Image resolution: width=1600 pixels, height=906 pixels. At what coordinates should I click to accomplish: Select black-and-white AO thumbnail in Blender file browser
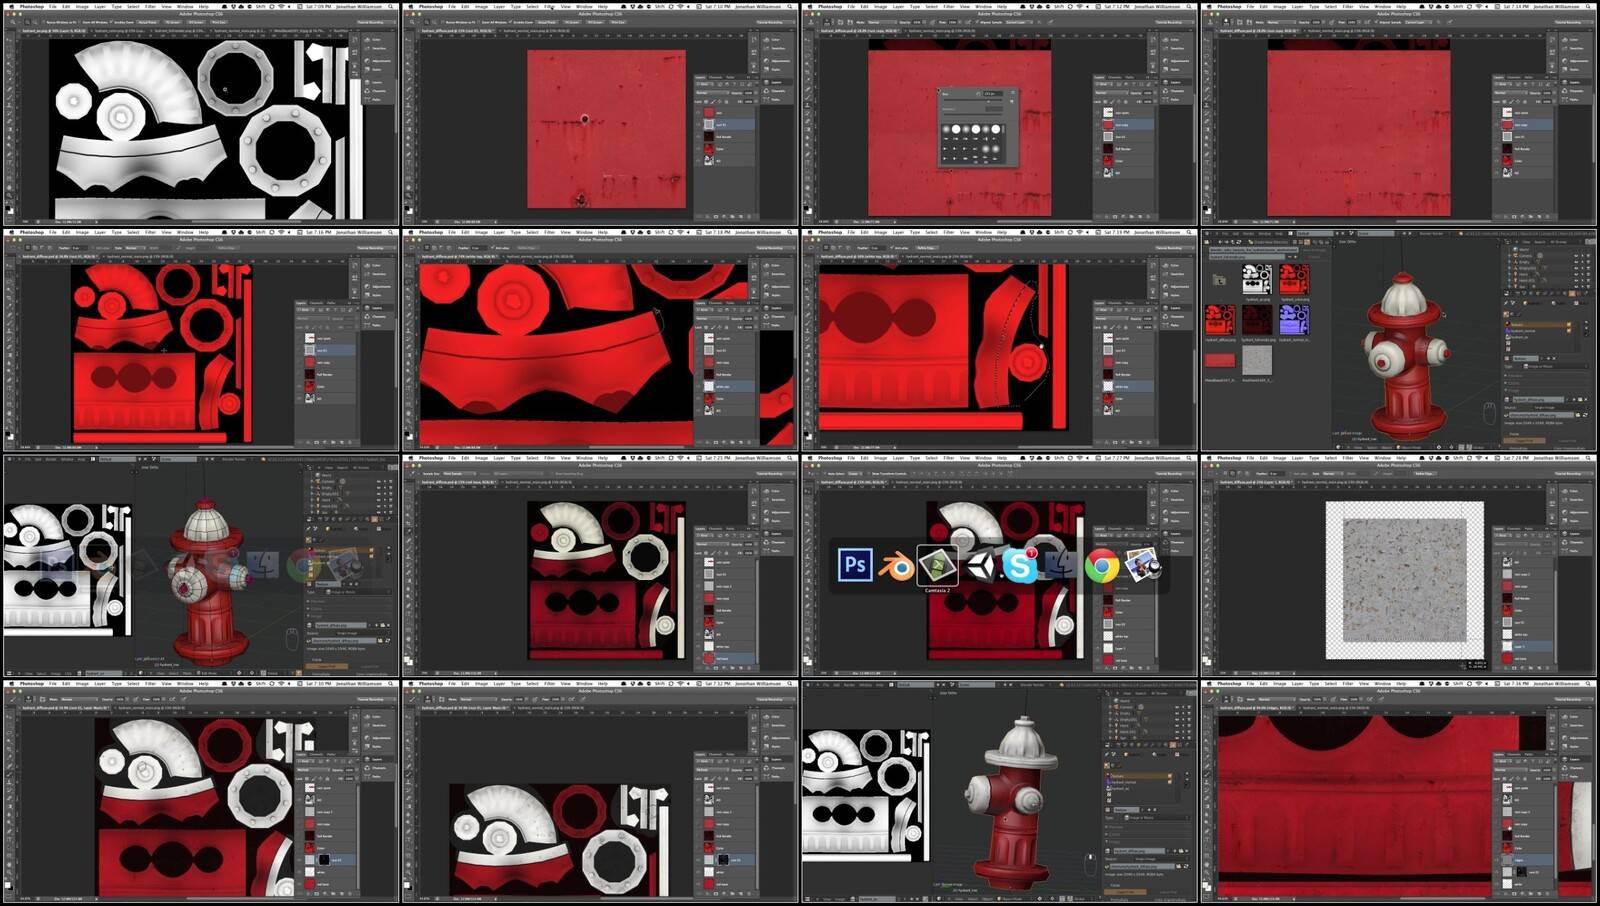pyautogui.click(x=1257, y=279)
